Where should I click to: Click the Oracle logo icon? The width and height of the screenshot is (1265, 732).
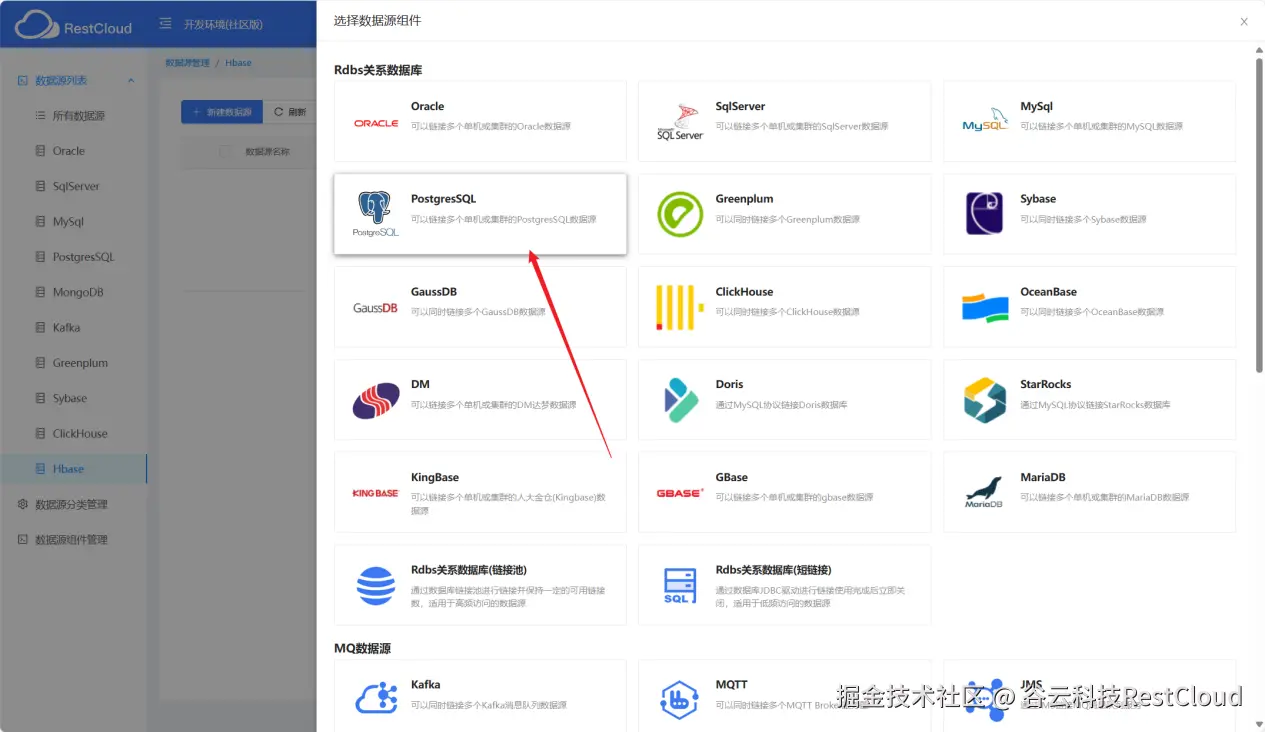[376, 123]
